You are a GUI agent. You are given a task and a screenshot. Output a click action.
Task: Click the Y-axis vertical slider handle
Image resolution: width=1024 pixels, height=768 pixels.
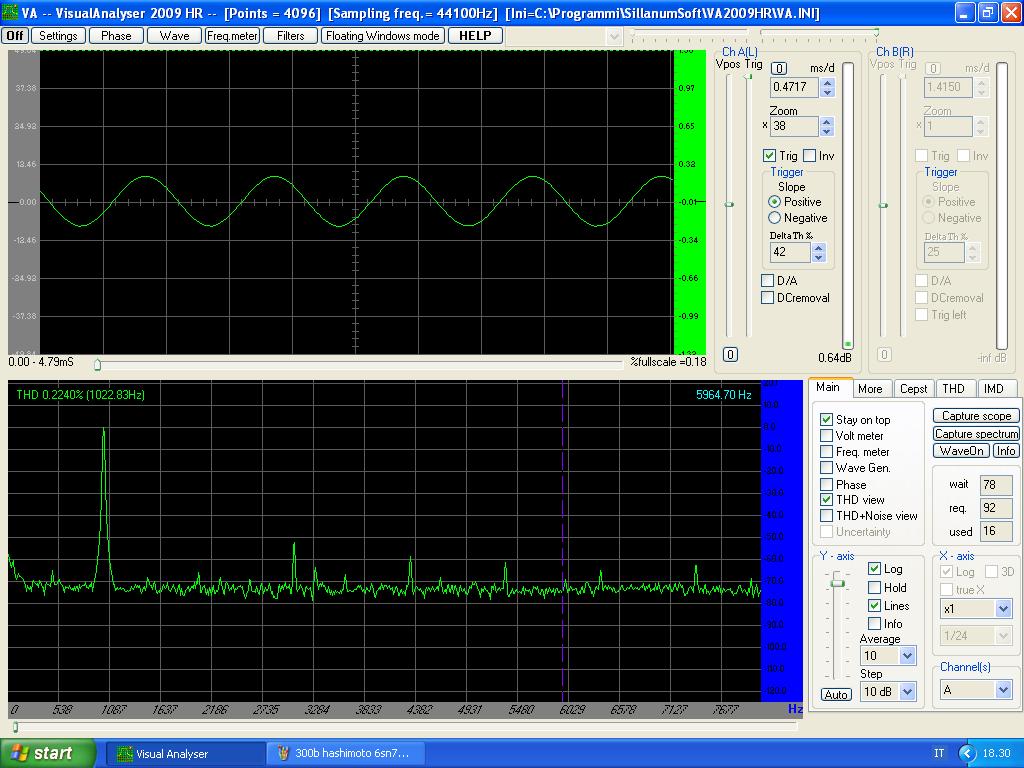pos(837,582)
